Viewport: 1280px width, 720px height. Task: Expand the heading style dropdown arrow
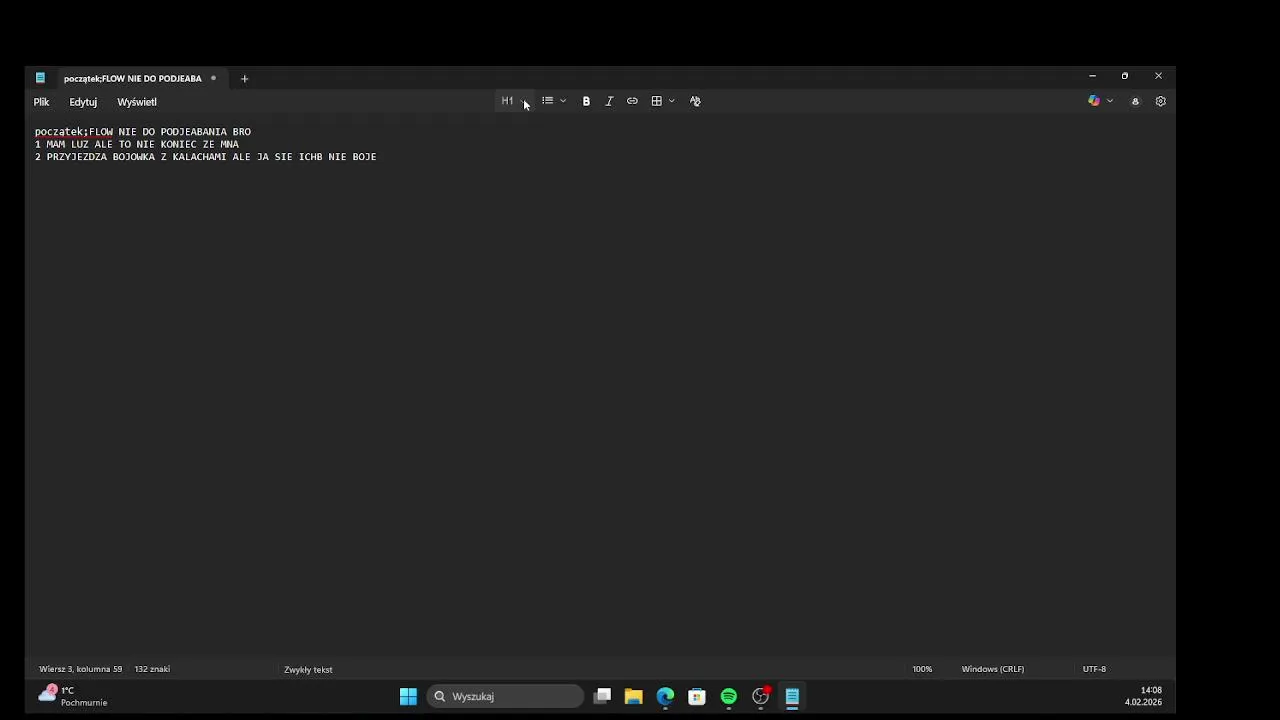[525, 101]
